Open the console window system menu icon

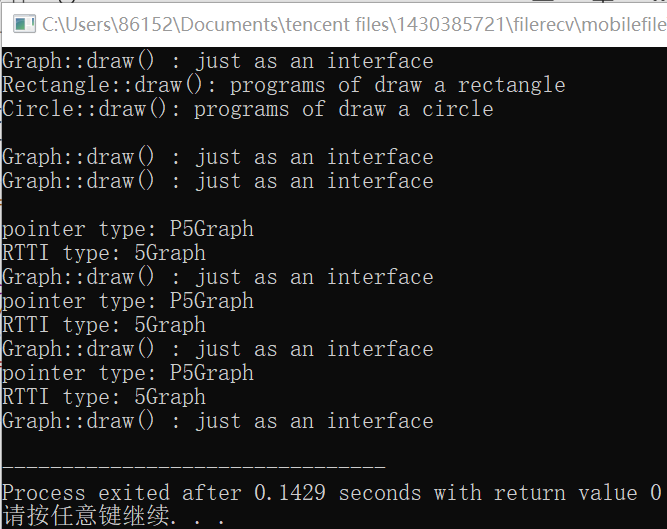(24, 24)
